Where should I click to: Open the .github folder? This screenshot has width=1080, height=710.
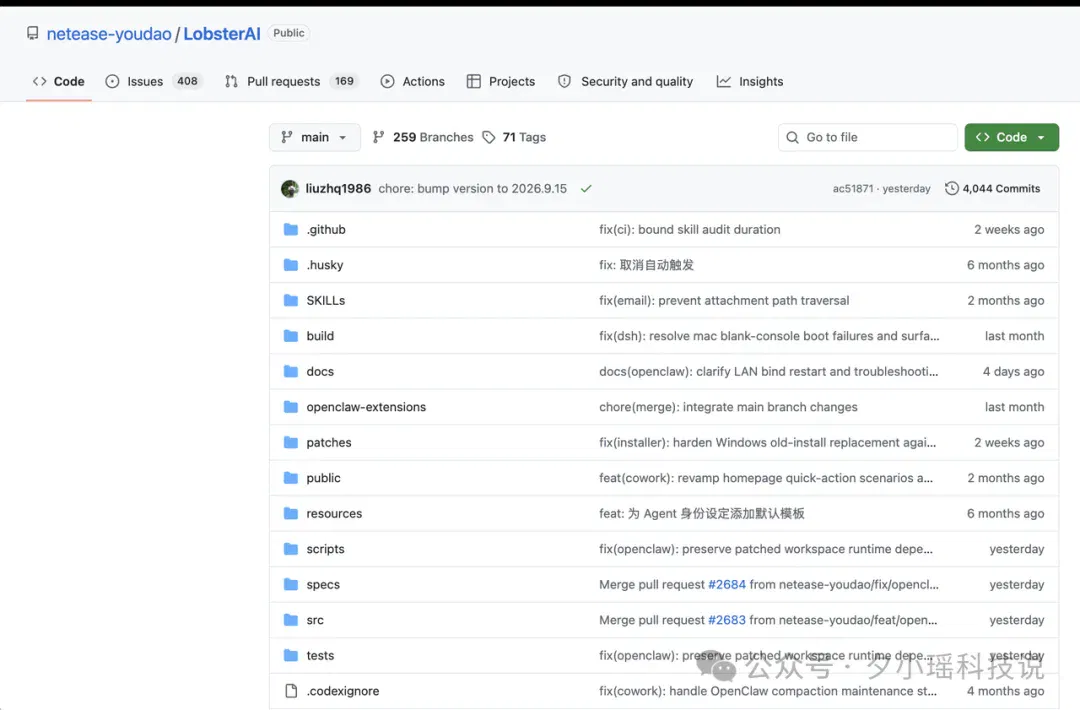326,229
